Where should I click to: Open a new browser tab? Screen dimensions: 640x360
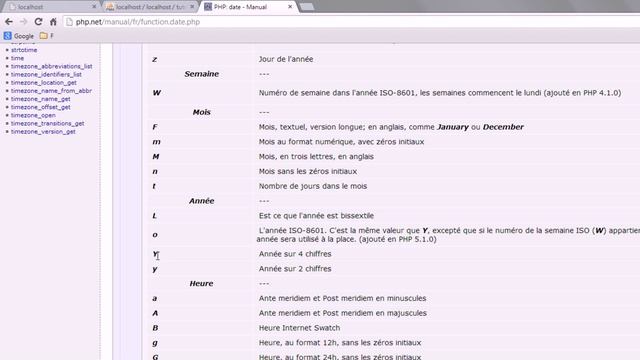click(x=307, y=7)
